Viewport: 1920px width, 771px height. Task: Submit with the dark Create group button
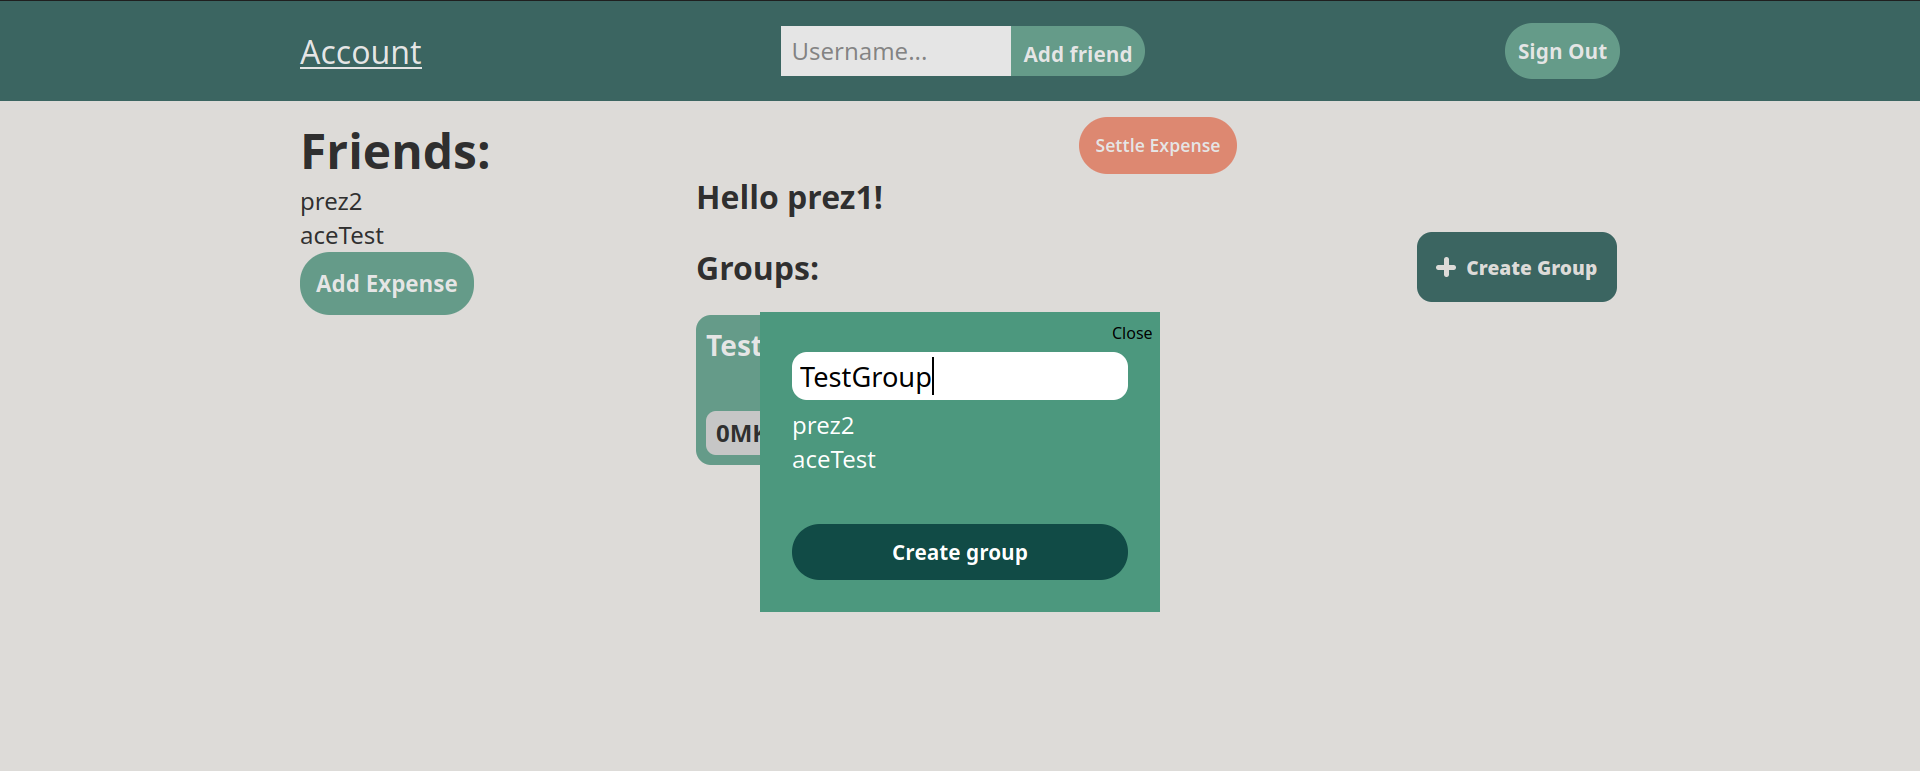pyautogui.click(x=959, y=552)
